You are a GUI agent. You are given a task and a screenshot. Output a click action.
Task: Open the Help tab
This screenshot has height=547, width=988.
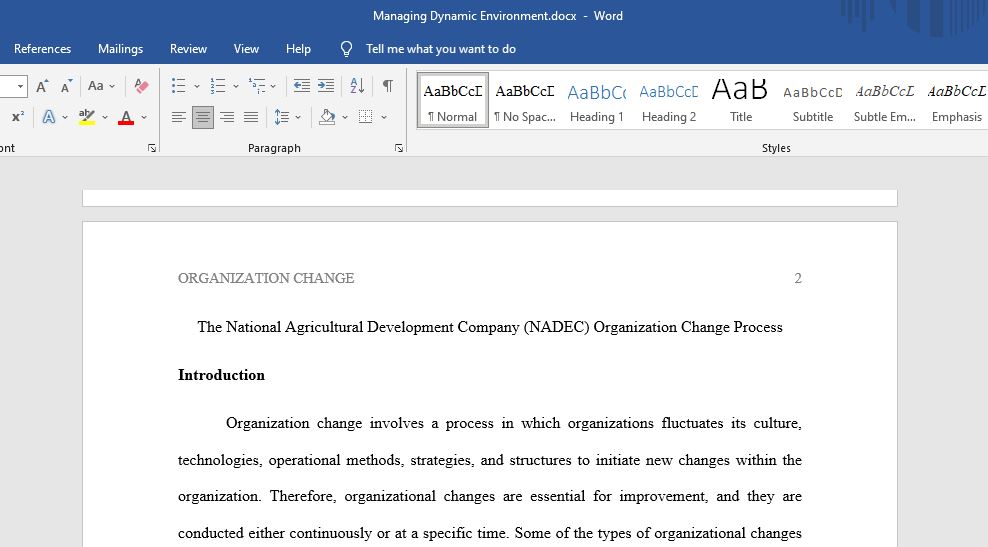298,49
